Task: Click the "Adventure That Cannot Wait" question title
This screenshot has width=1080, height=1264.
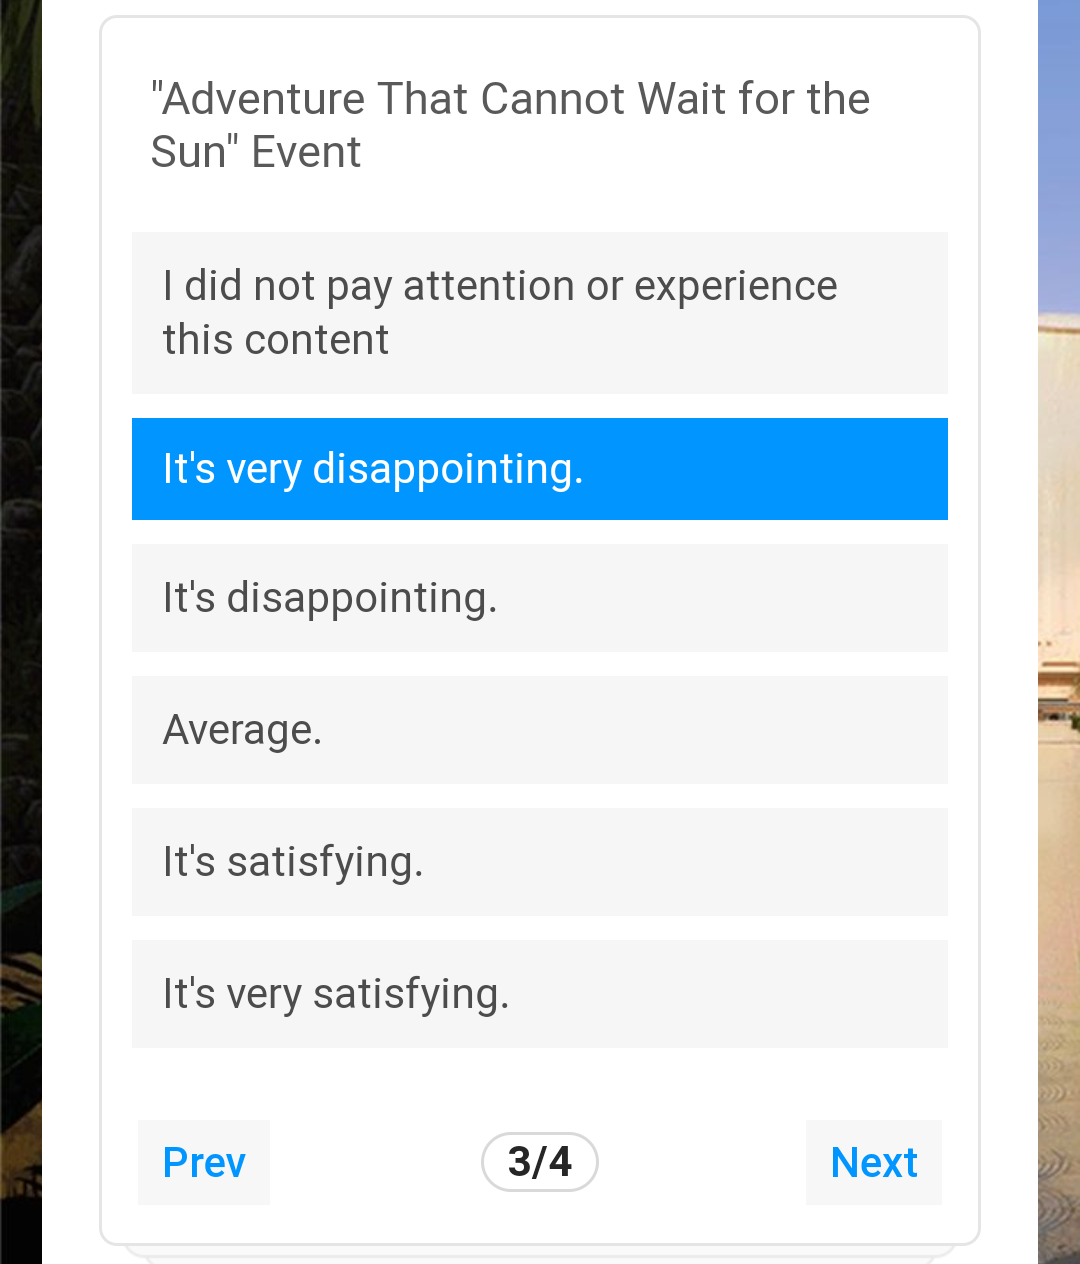Action: tap(510, 125)
